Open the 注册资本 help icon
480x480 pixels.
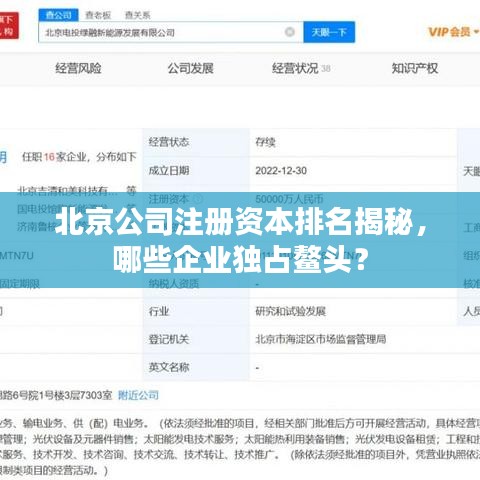pyautogui.click(x=198, y=199)
